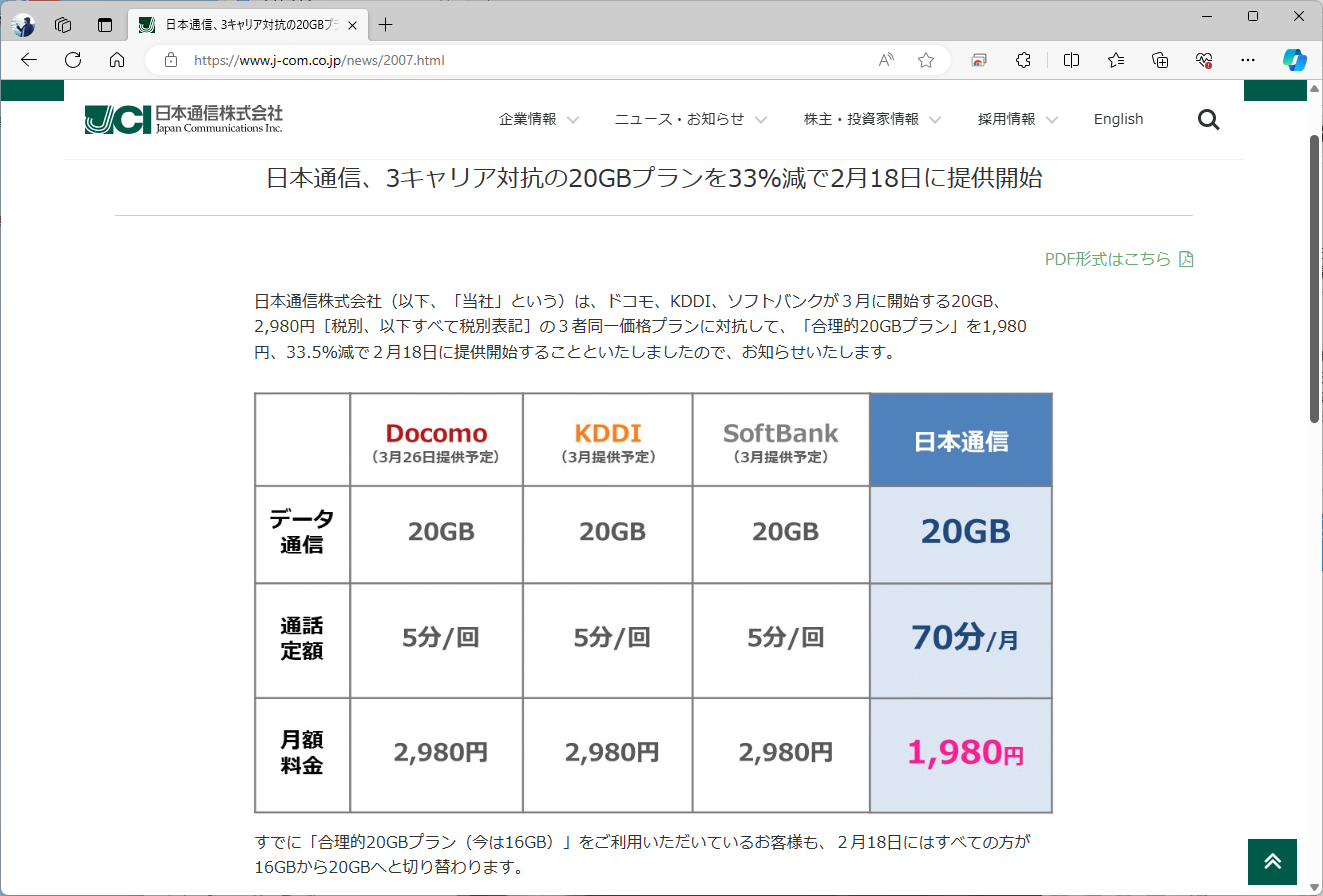
Task: Click the PDF file icon beside the link
Action: 1186,259
